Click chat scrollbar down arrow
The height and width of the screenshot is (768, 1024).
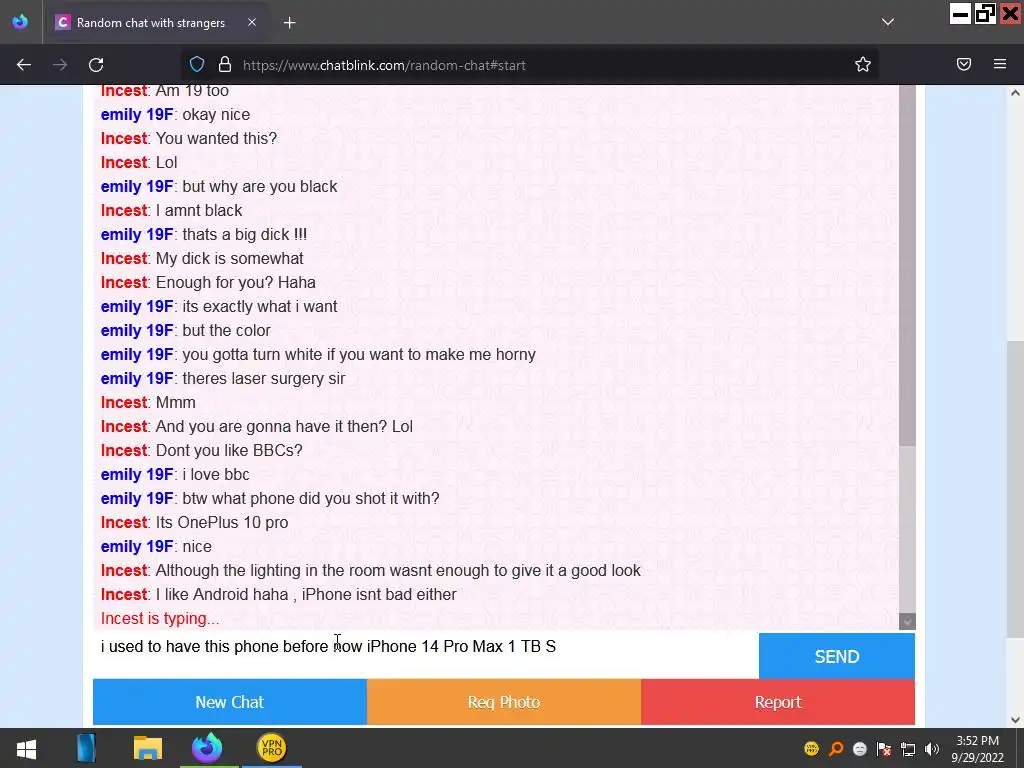click(907, 622)
